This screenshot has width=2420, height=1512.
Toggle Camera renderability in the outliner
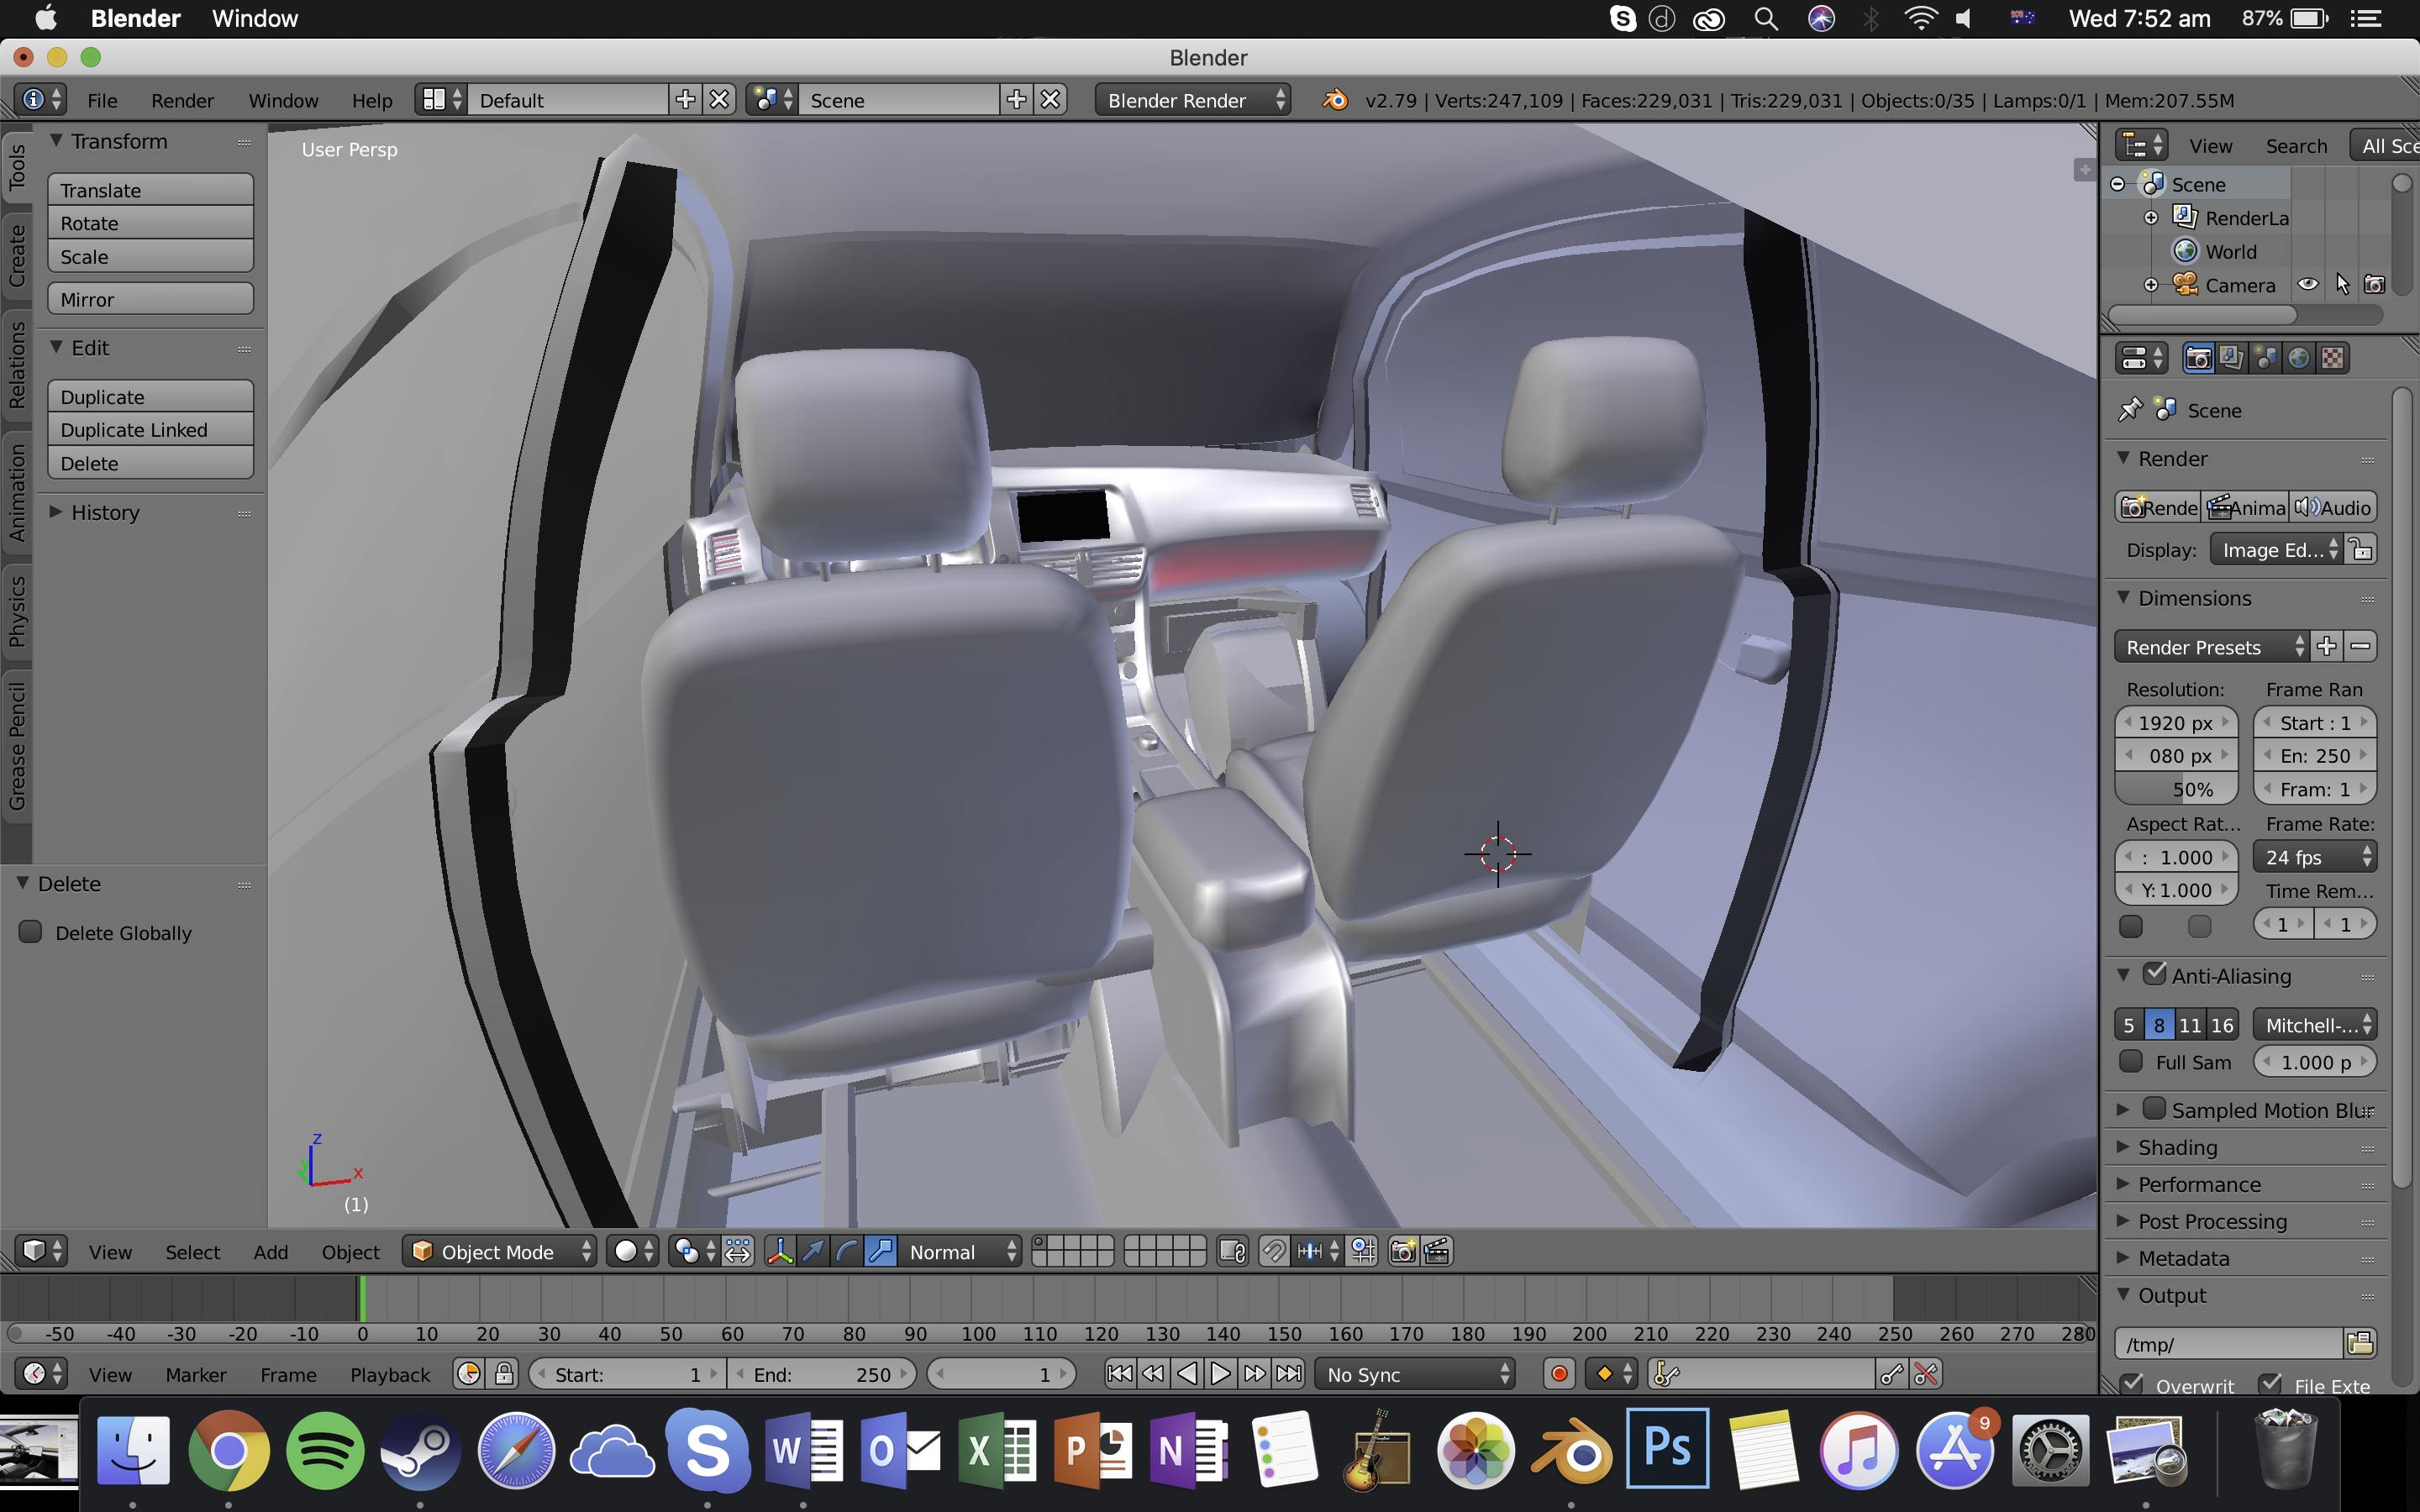[2374, 285]
